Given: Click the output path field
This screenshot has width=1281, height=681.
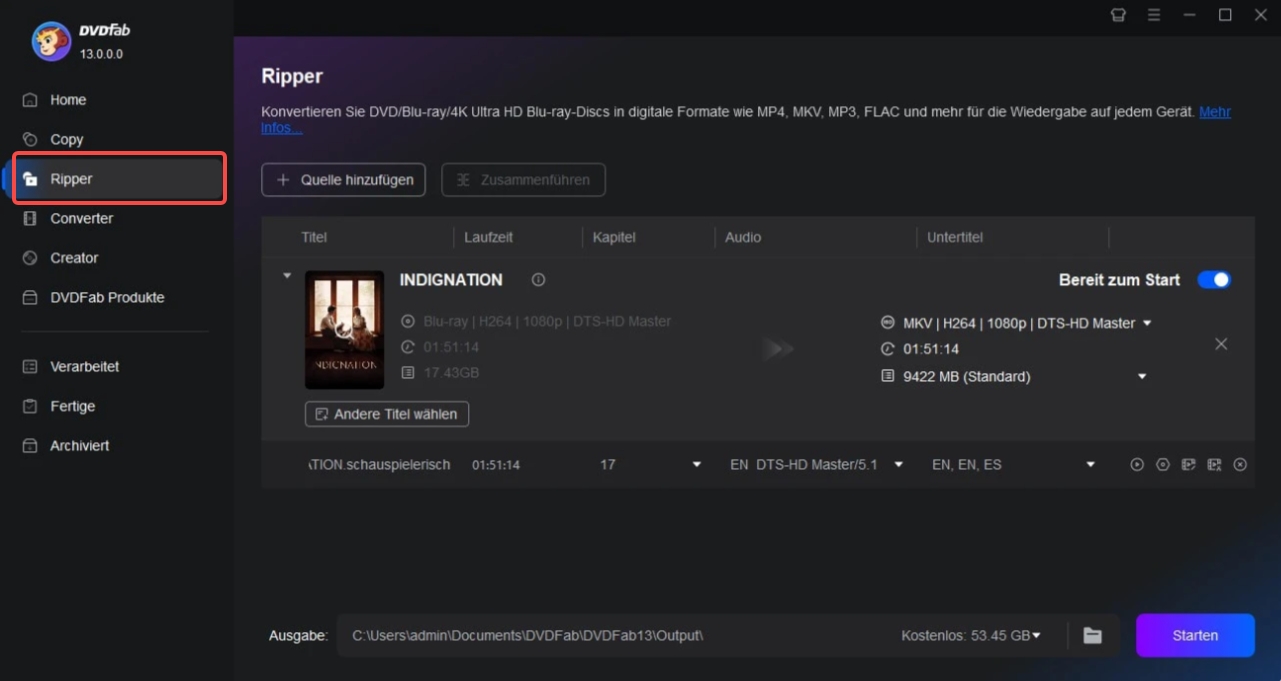Looking at the screenshot, I should (610, 636).
